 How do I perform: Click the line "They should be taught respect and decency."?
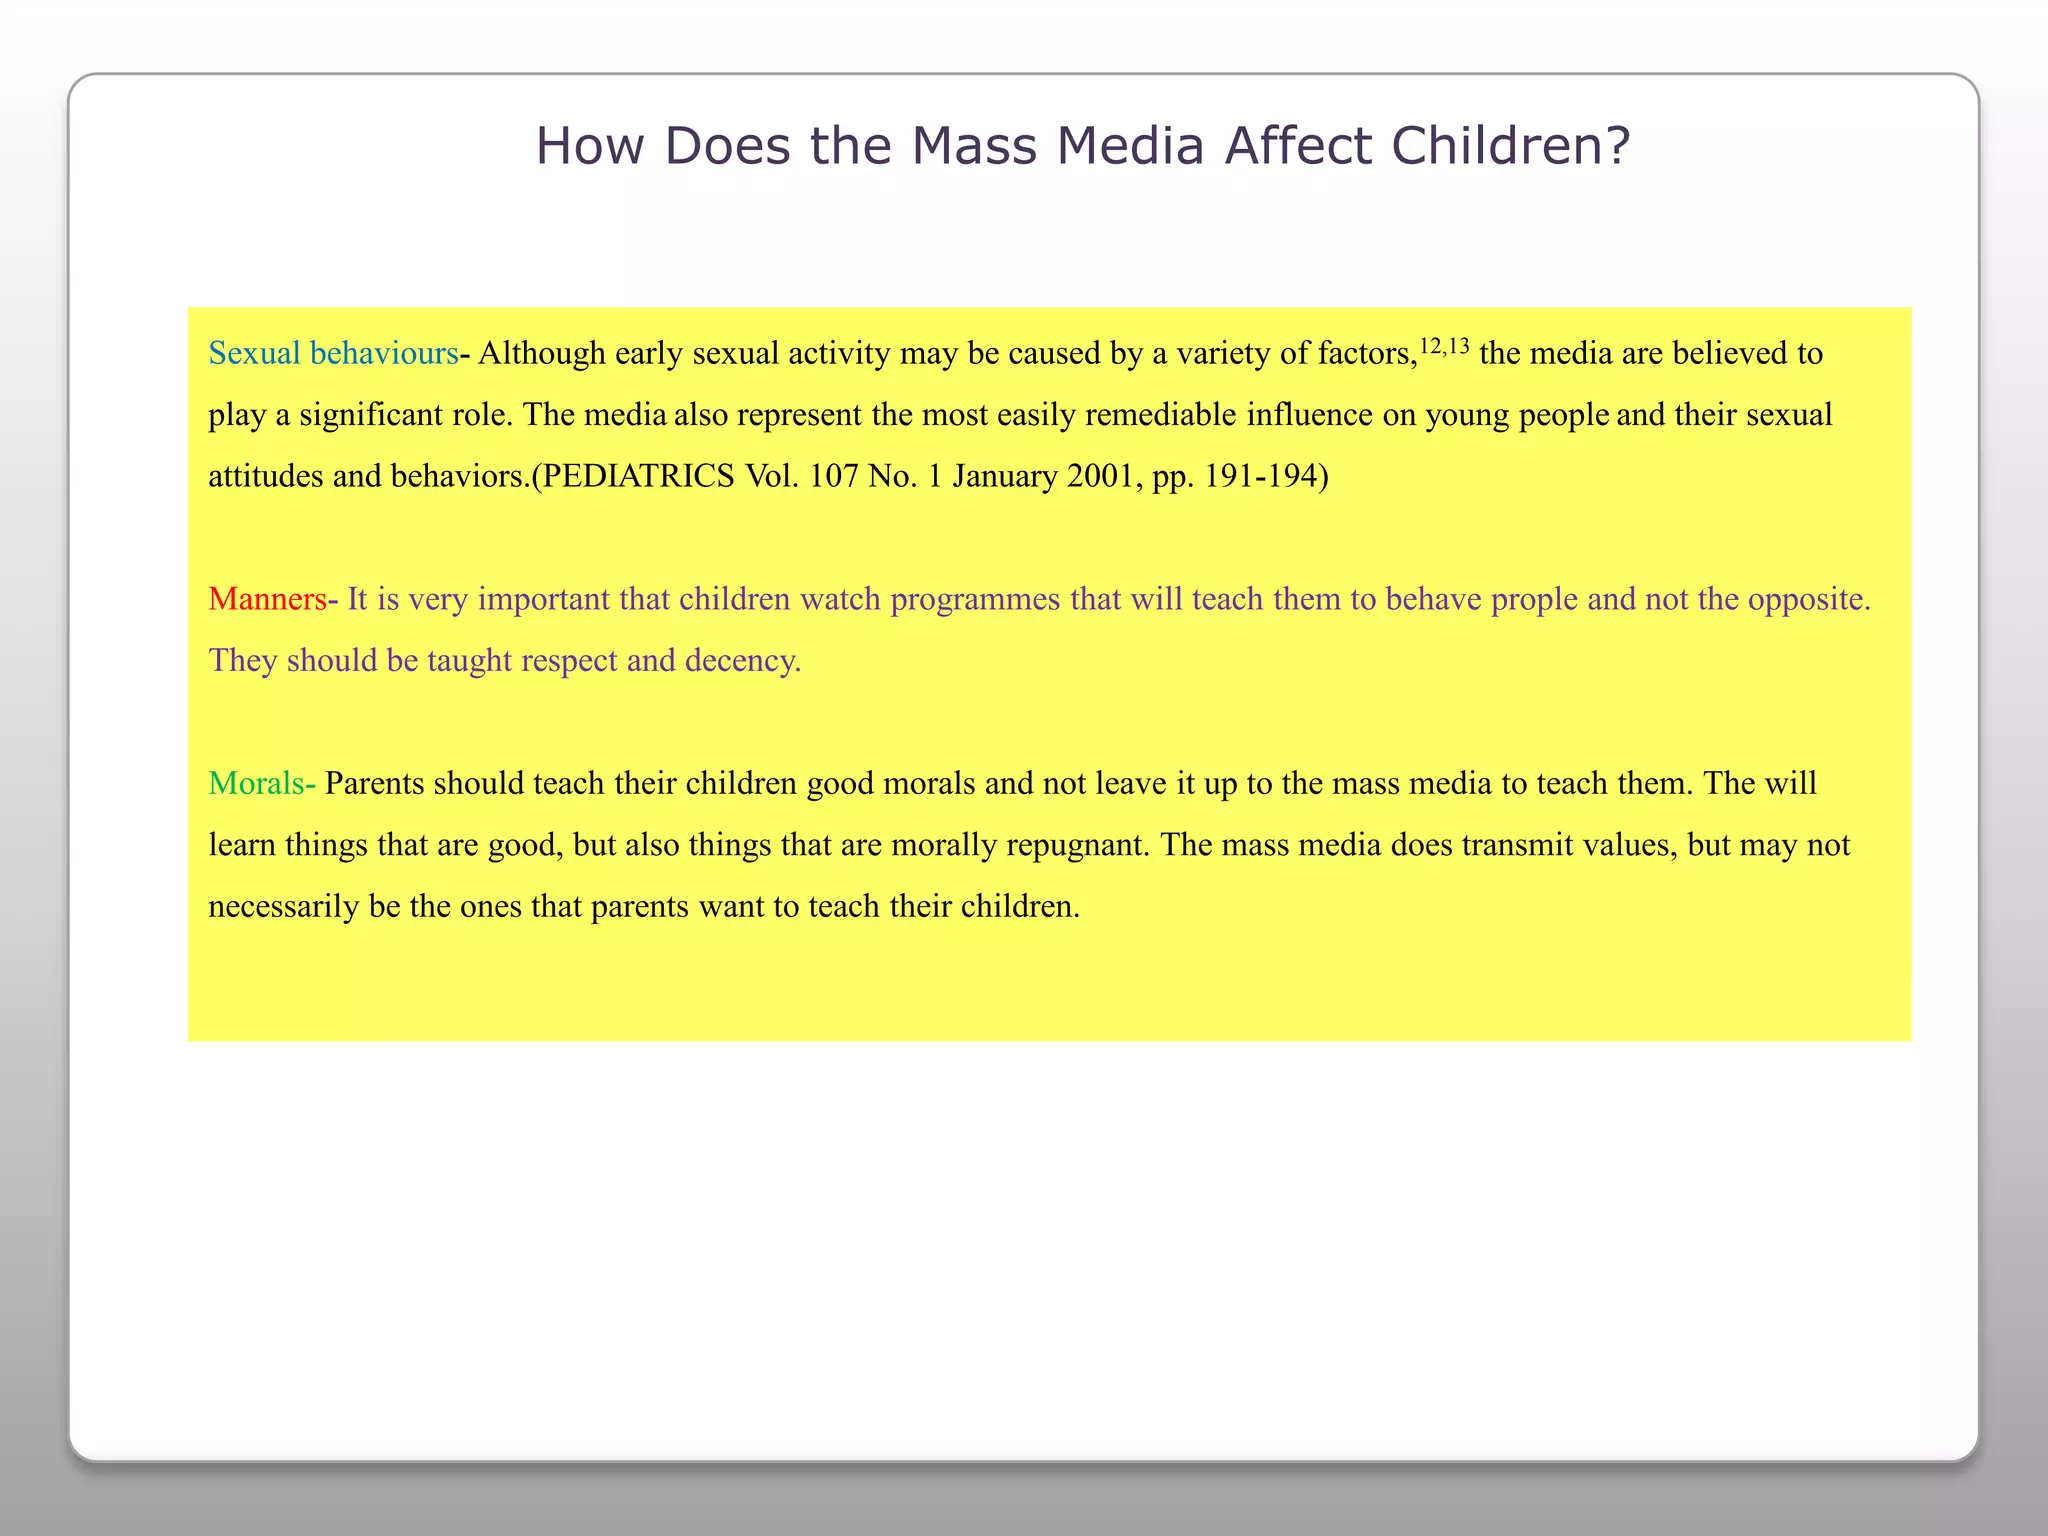505,661
